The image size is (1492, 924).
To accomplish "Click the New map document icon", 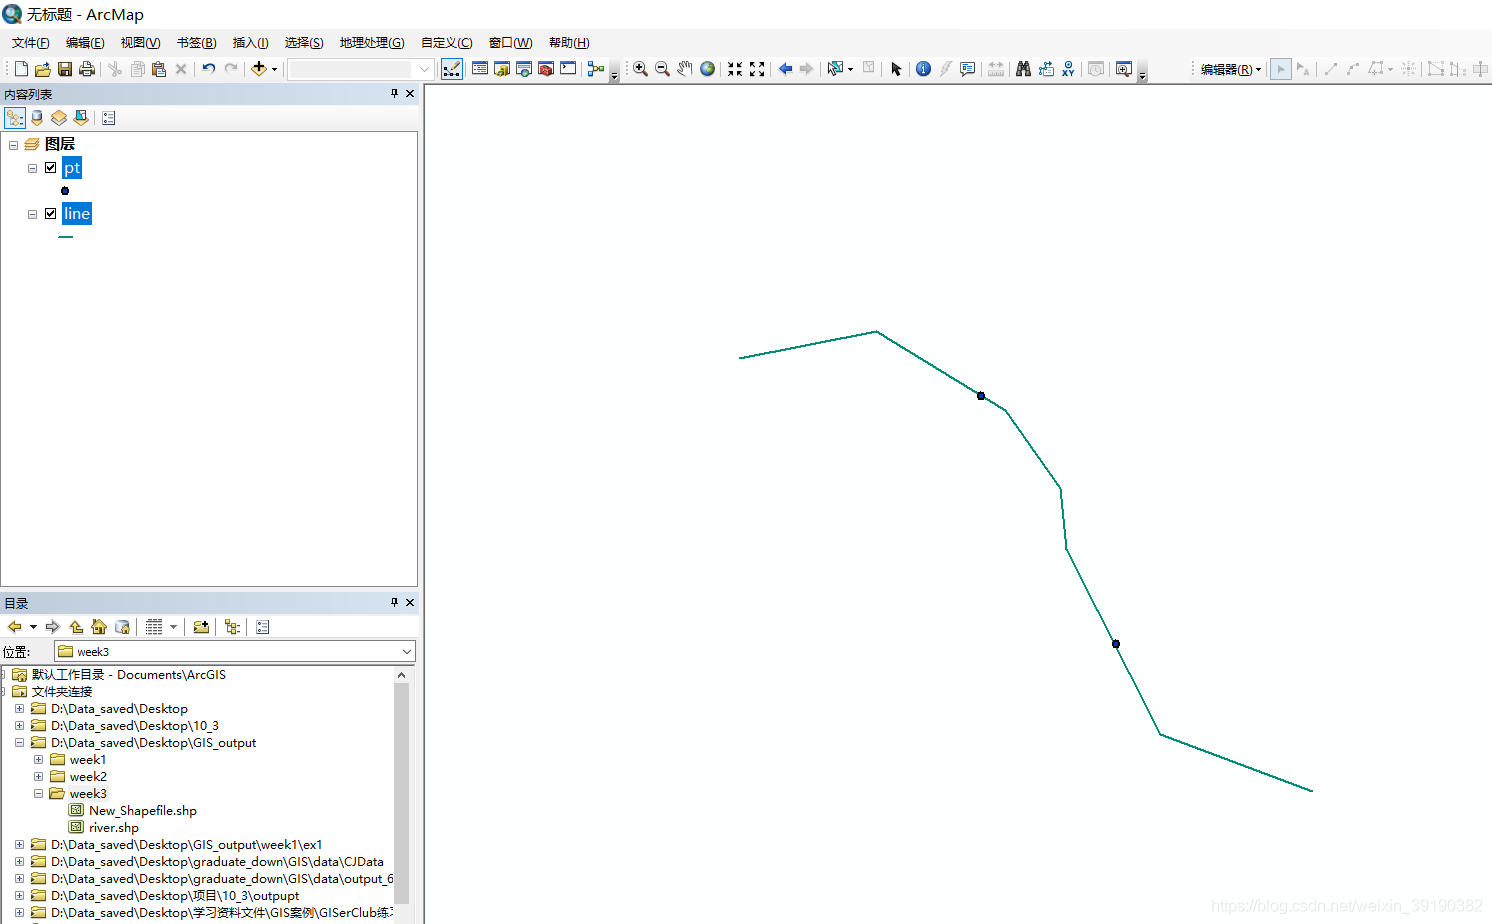I will [x=21, y=69].
